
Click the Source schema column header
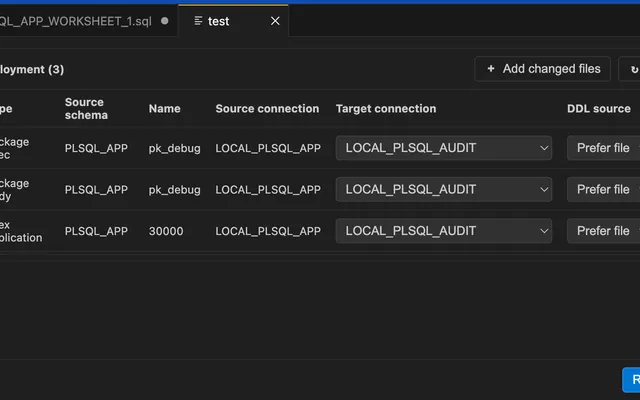click(x=86, y=109)
